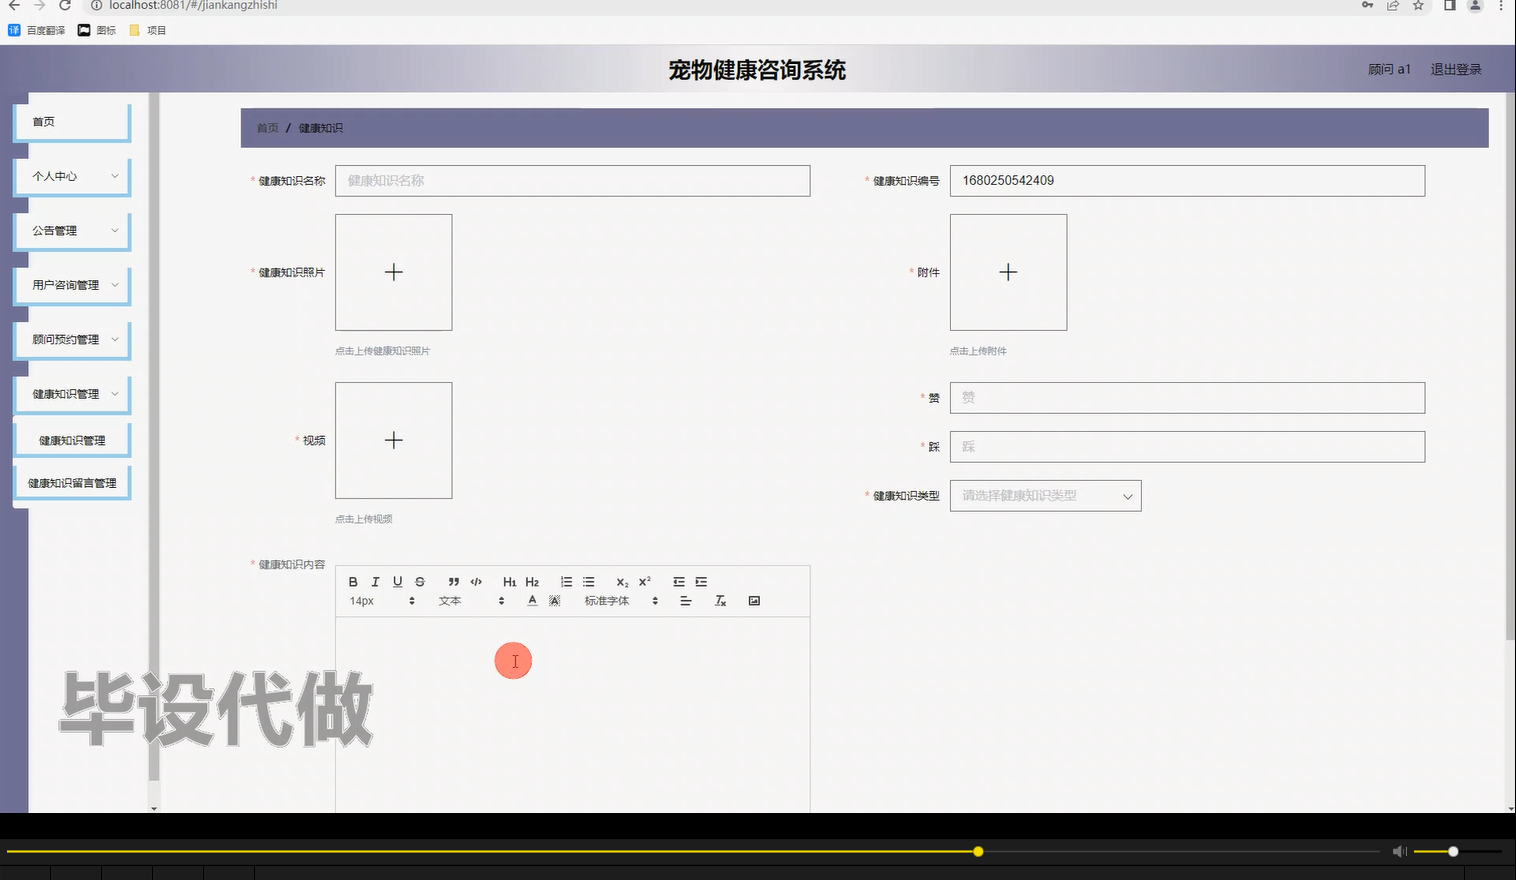The height and width of the screenshot is (880, 1516).
Task: Apply Heading 1 style in the editor
Action: [x=509, y=581]
